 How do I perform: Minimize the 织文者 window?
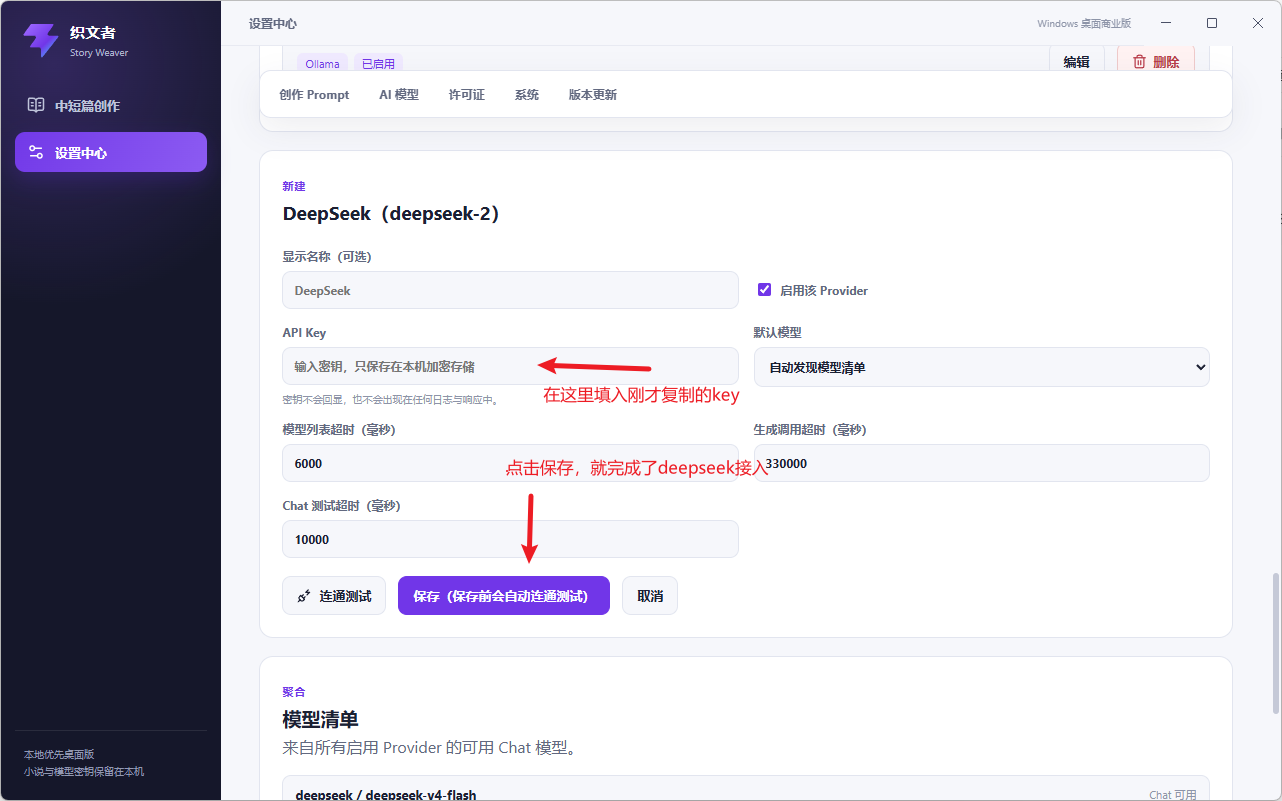[x=1166, y=23]
